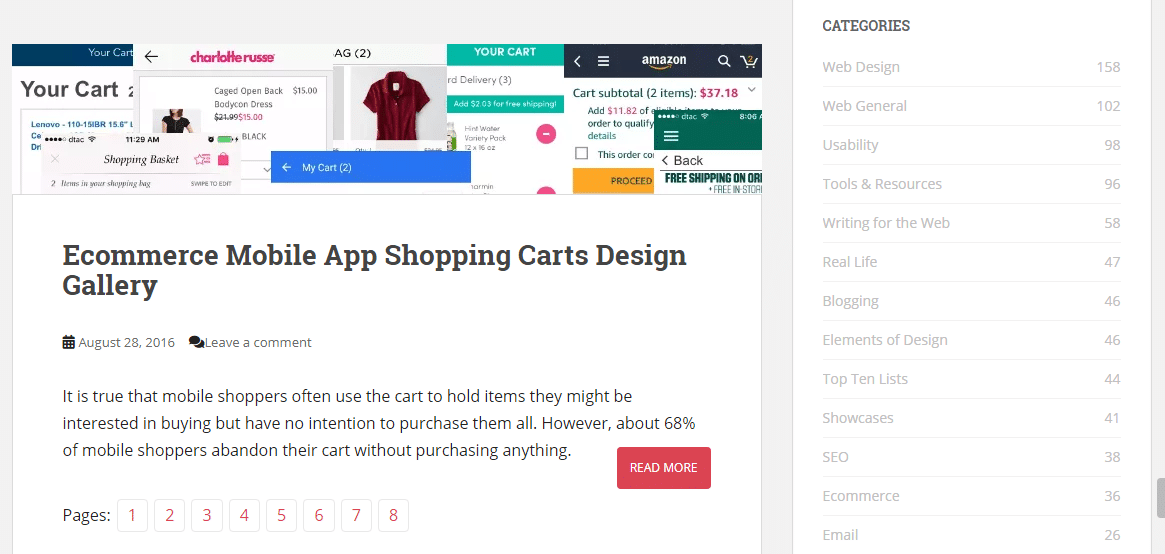This screenshot has width=1165, height=554.
Task: Open the Web Design category
Action: coord(861,67)
